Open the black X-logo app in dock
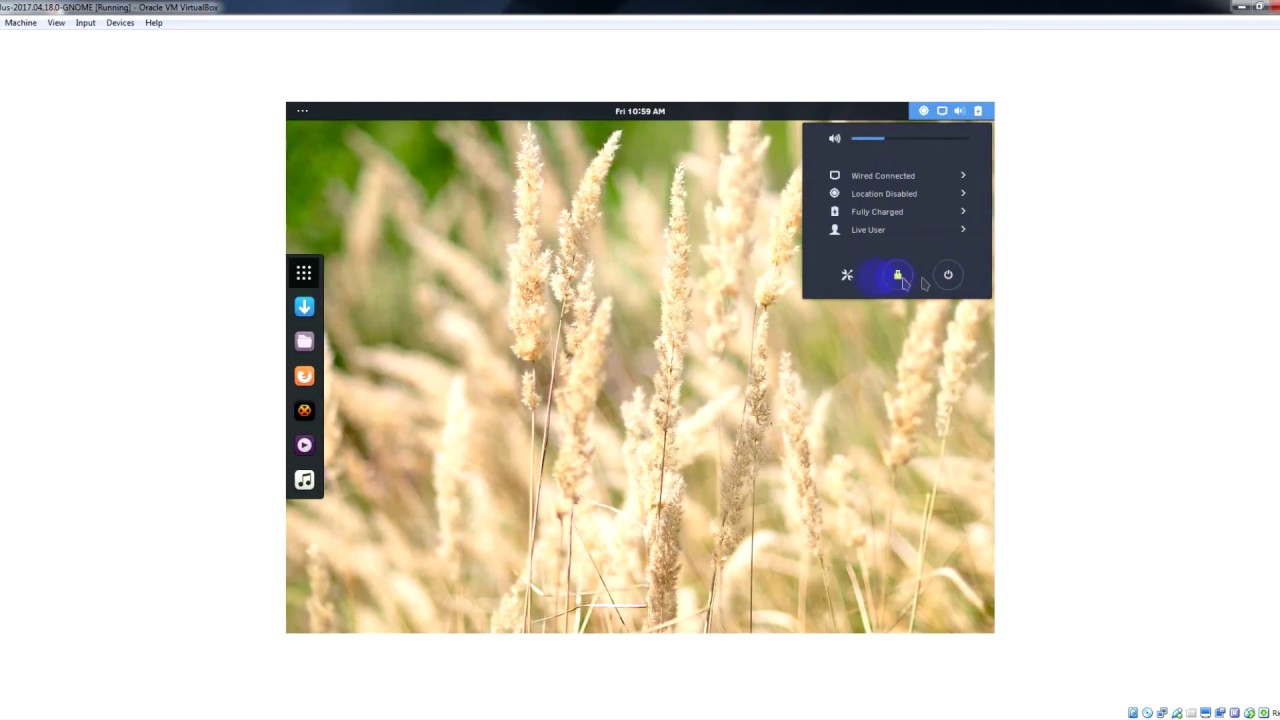The height and width of the screenshot is (720, 1280). click(304, 410)
